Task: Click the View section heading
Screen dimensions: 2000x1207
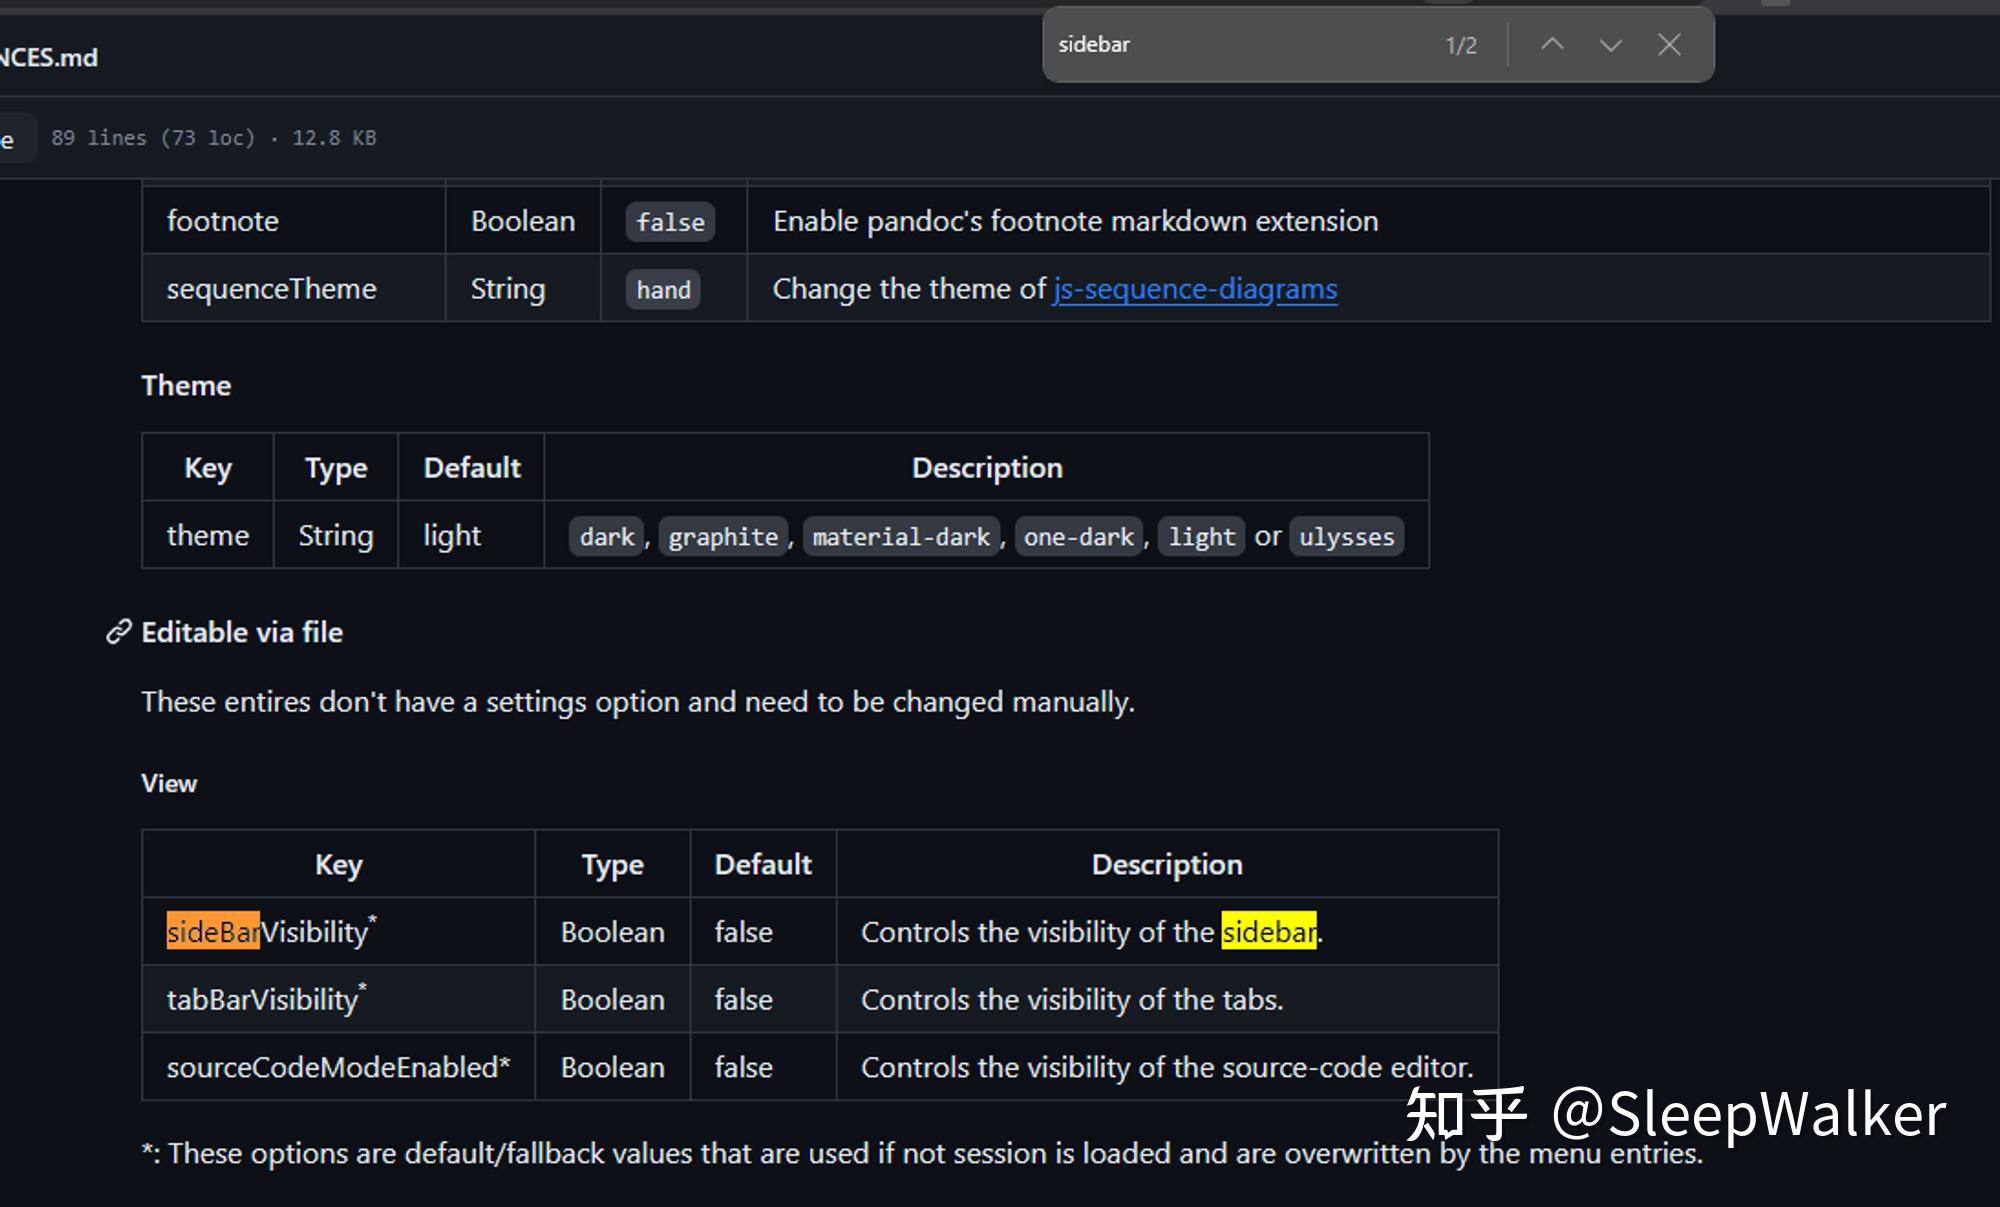Action: click(168, 783)
